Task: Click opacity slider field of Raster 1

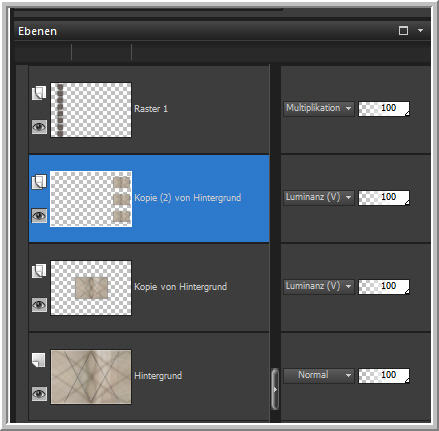Action: [384, 109]
